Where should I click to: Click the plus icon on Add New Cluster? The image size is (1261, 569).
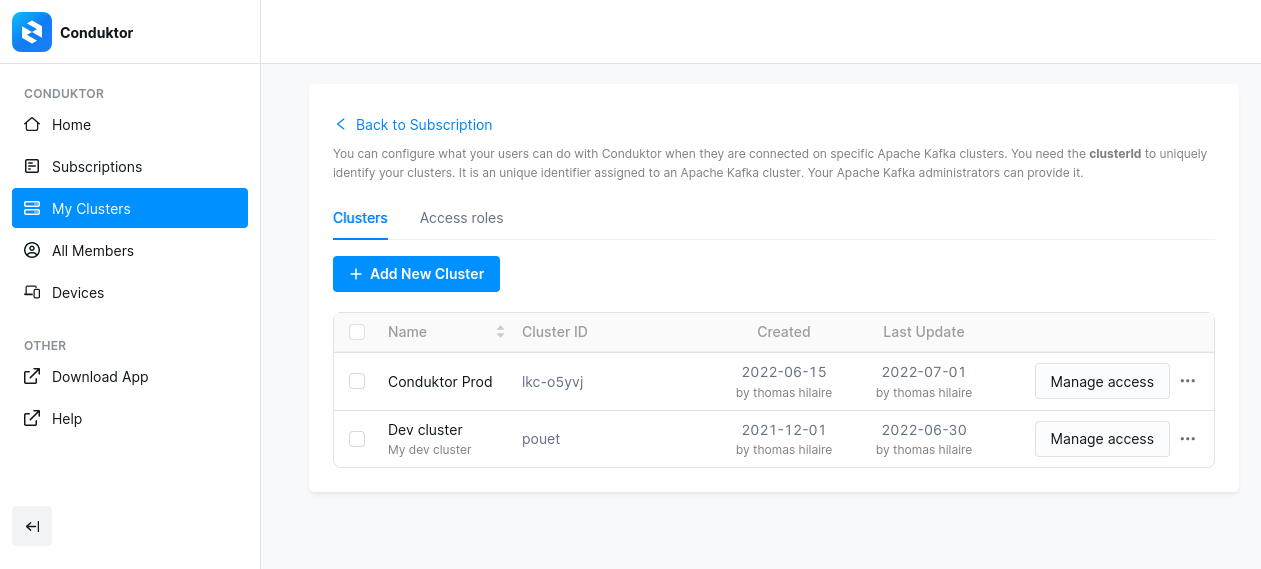[356, 274]
